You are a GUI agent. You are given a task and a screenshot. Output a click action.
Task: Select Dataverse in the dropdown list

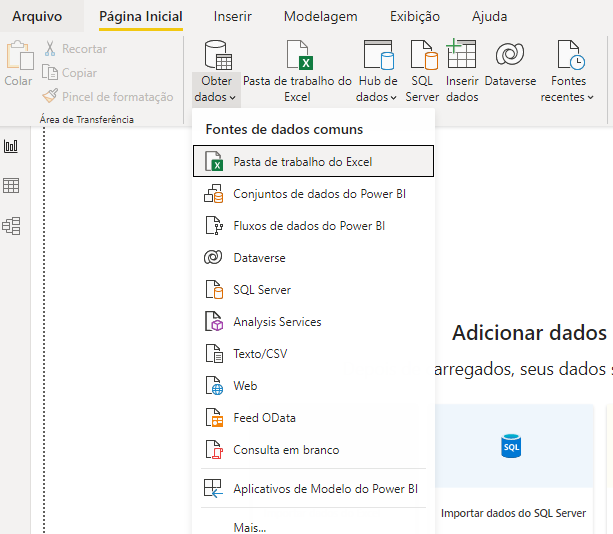pyautogui.click(x=313, y=258)
